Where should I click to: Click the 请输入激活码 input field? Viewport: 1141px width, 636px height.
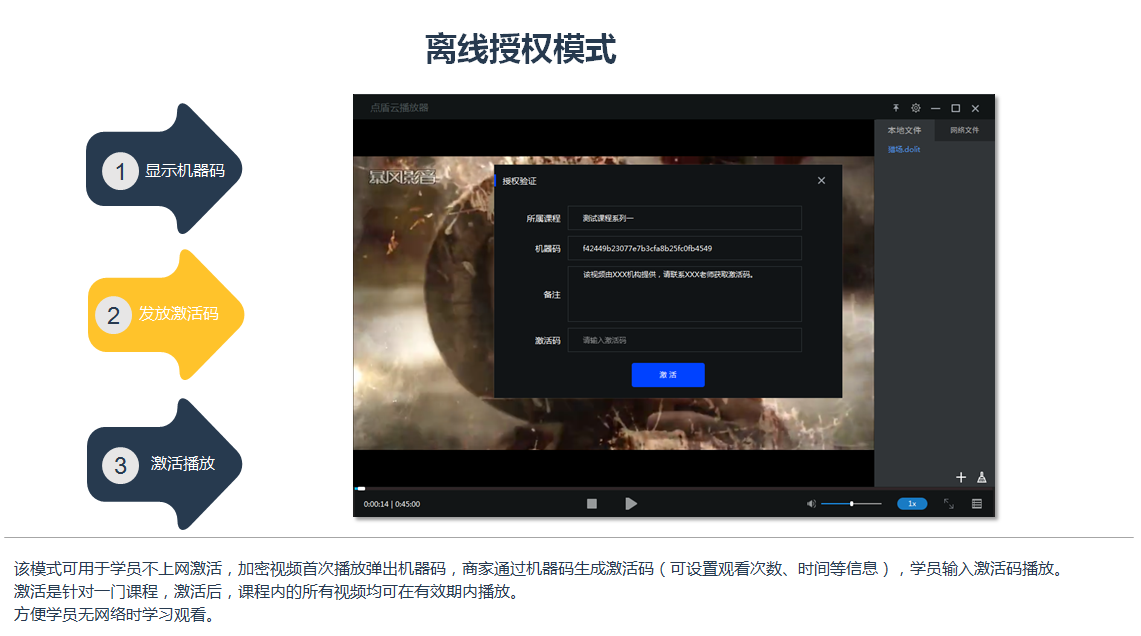pos(684,340)
